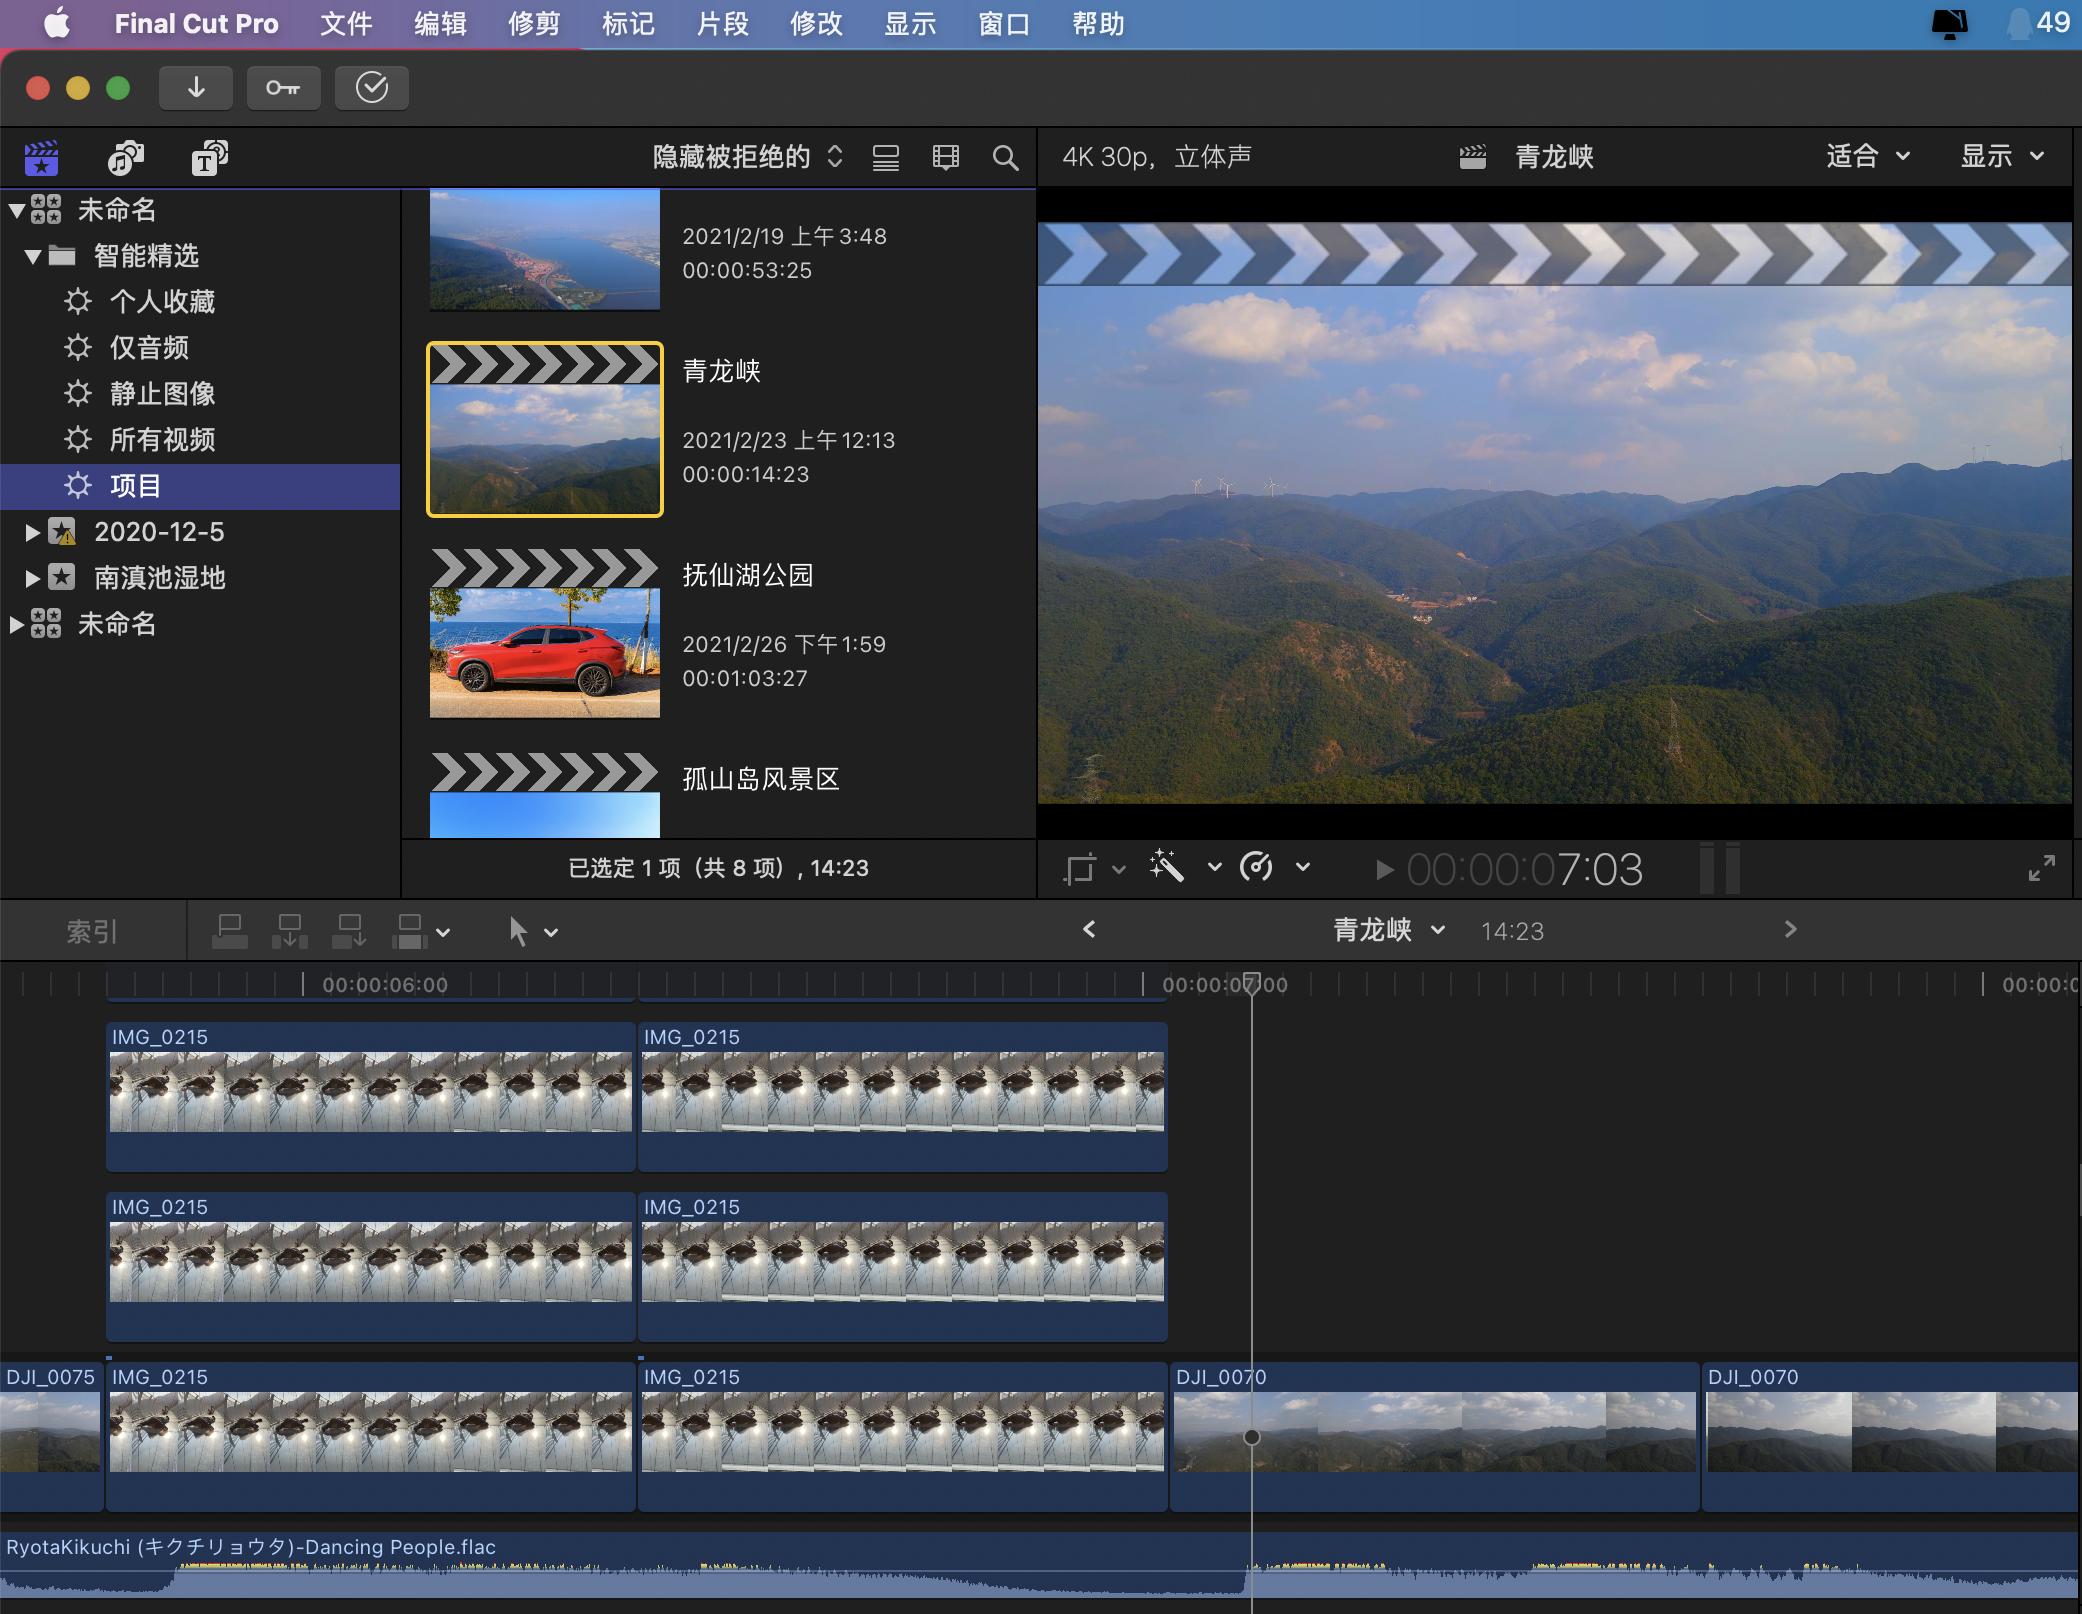Toggle the libraries sidebar clapper icon
Screen dimensions: 2082x1614
(41, 157)
